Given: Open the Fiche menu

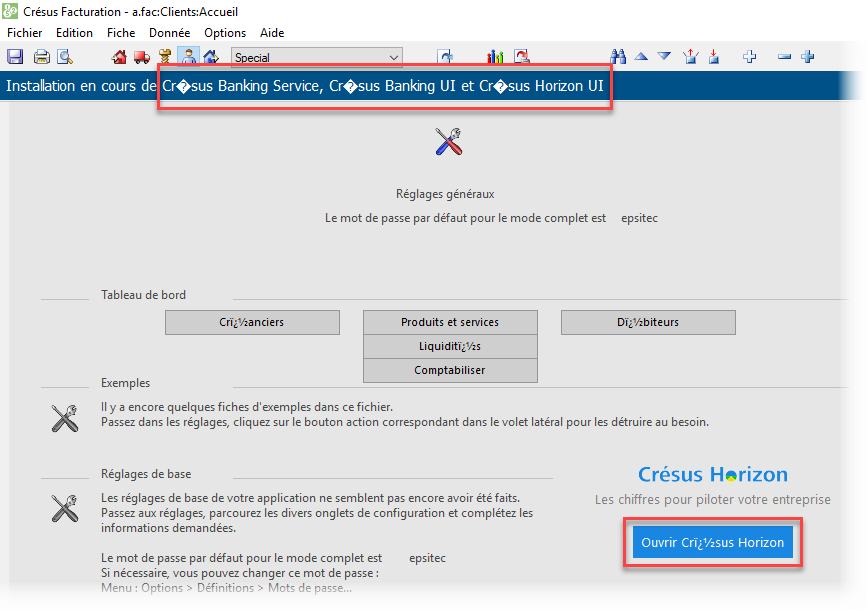Looking at the screenshot, I should 121,33.
